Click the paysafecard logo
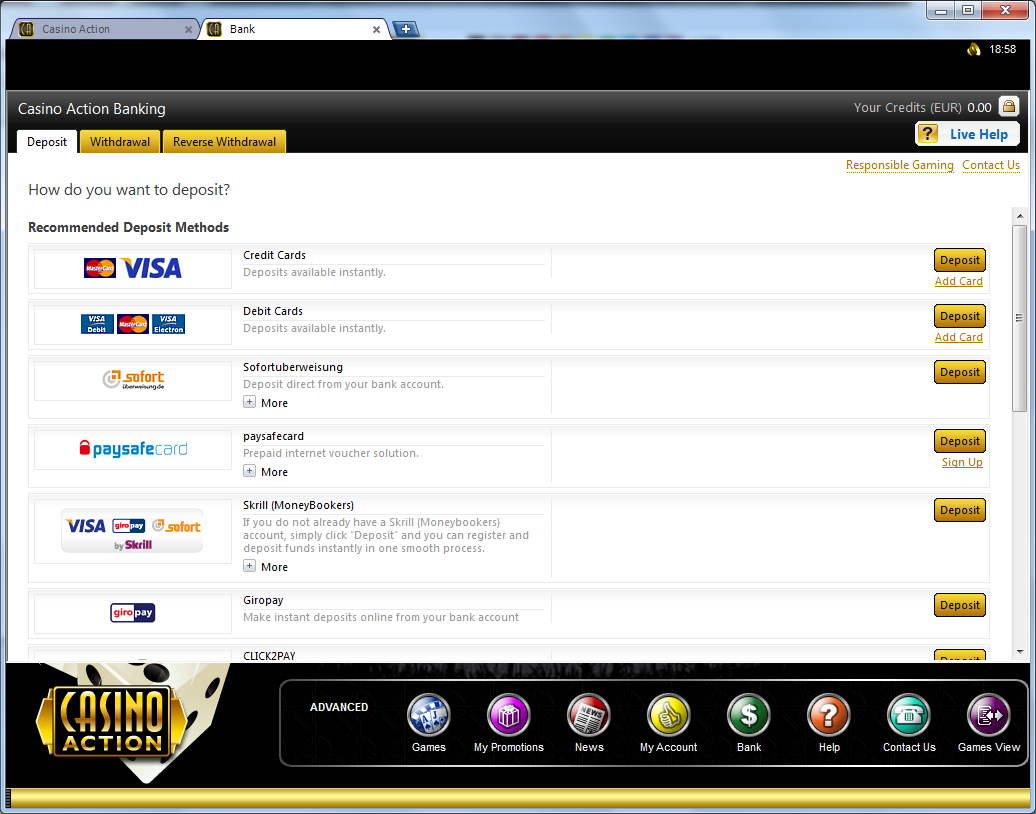 click(133, 449)
